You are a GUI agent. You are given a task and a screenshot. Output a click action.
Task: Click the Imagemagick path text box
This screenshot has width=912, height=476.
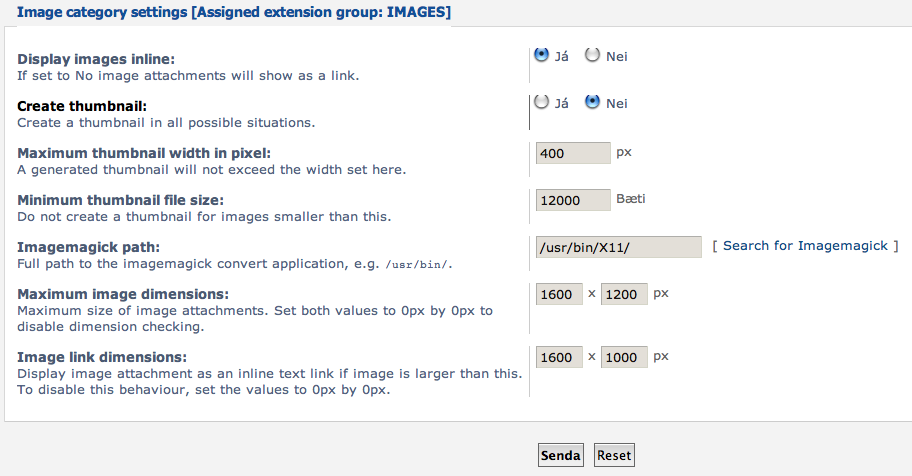(x=619, y=247)
